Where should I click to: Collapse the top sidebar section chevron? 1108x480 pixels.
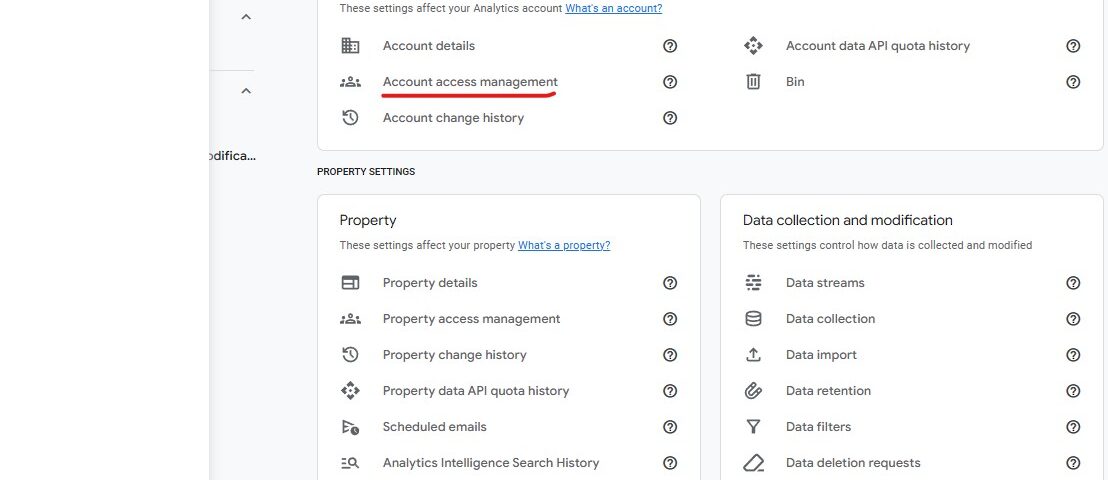246,17
